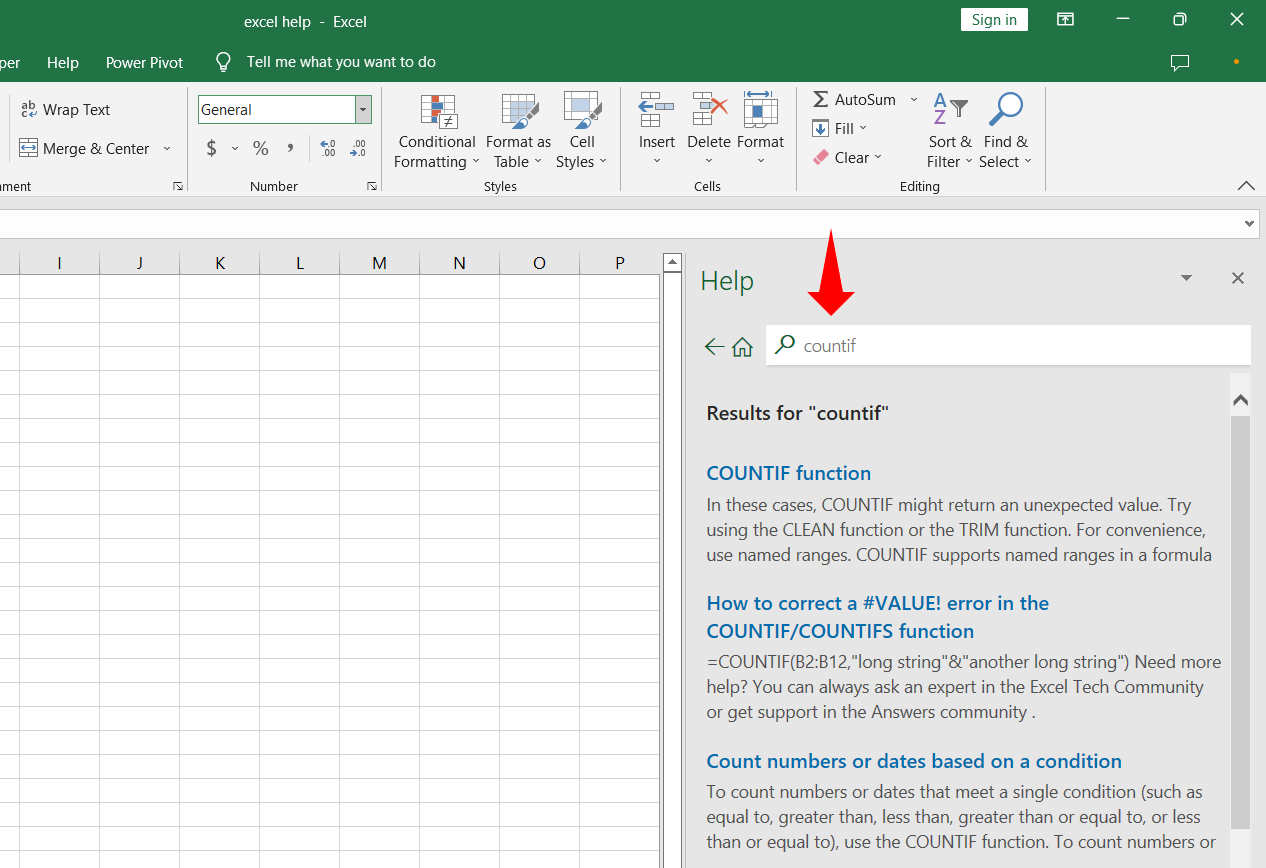Click Help pane scrollbar up arrow
This screenshot has height=868, width=1266.
[1240, 400]
